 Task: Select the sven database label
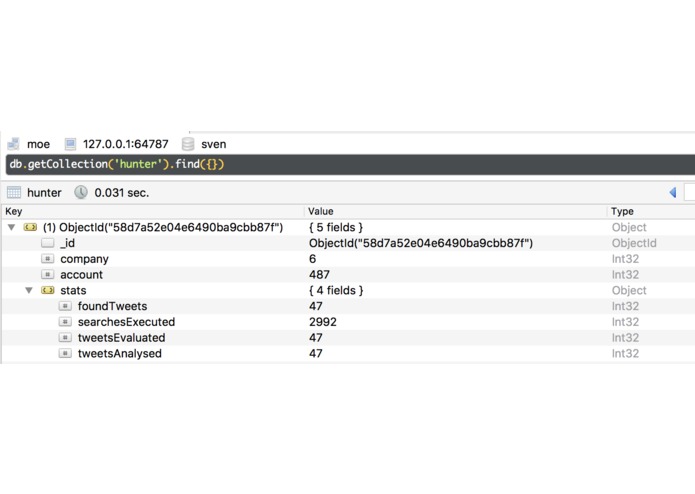click(214, 144)
